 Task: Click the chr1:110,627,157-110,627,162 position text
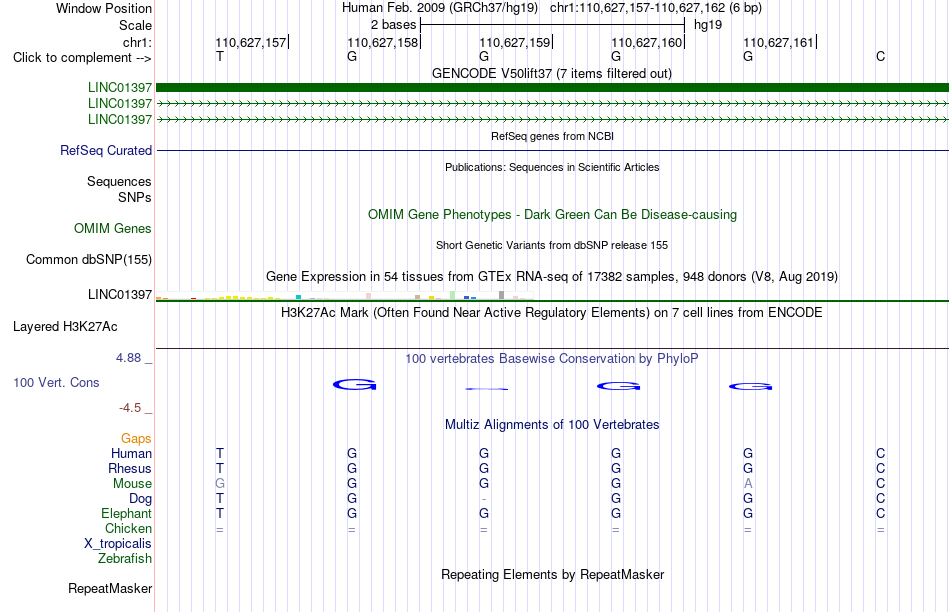[x=656, y=8]
